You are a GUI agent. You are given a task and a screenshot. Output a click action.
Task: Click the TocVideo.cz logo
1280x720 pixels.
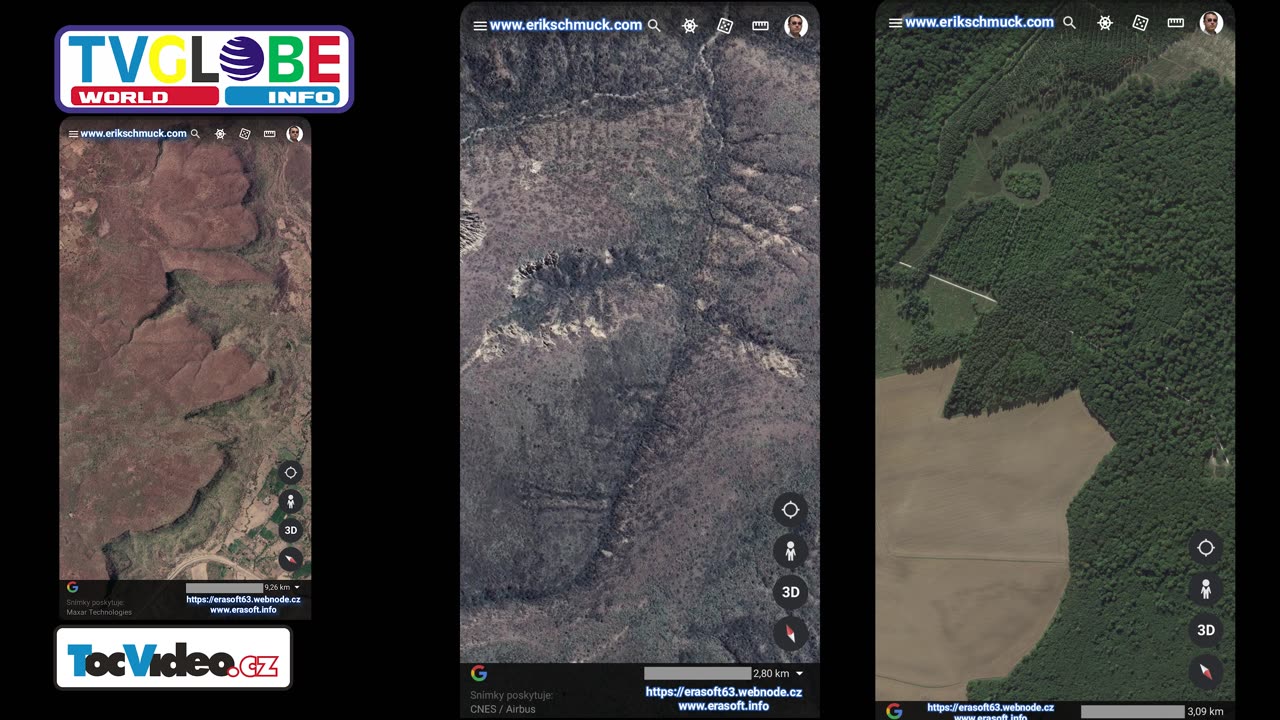[173, 658]
